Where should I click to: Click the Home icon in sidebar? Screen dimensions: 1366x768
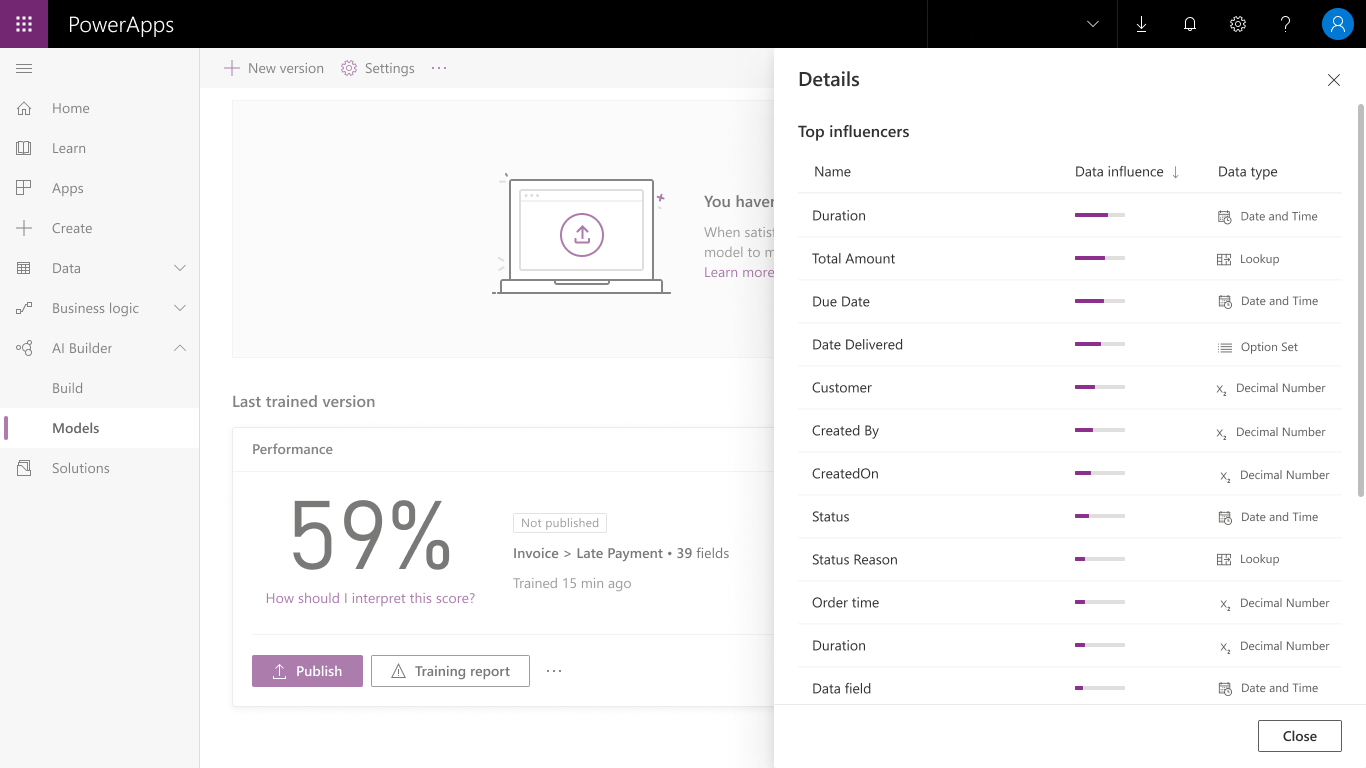(x=24, y=108)
